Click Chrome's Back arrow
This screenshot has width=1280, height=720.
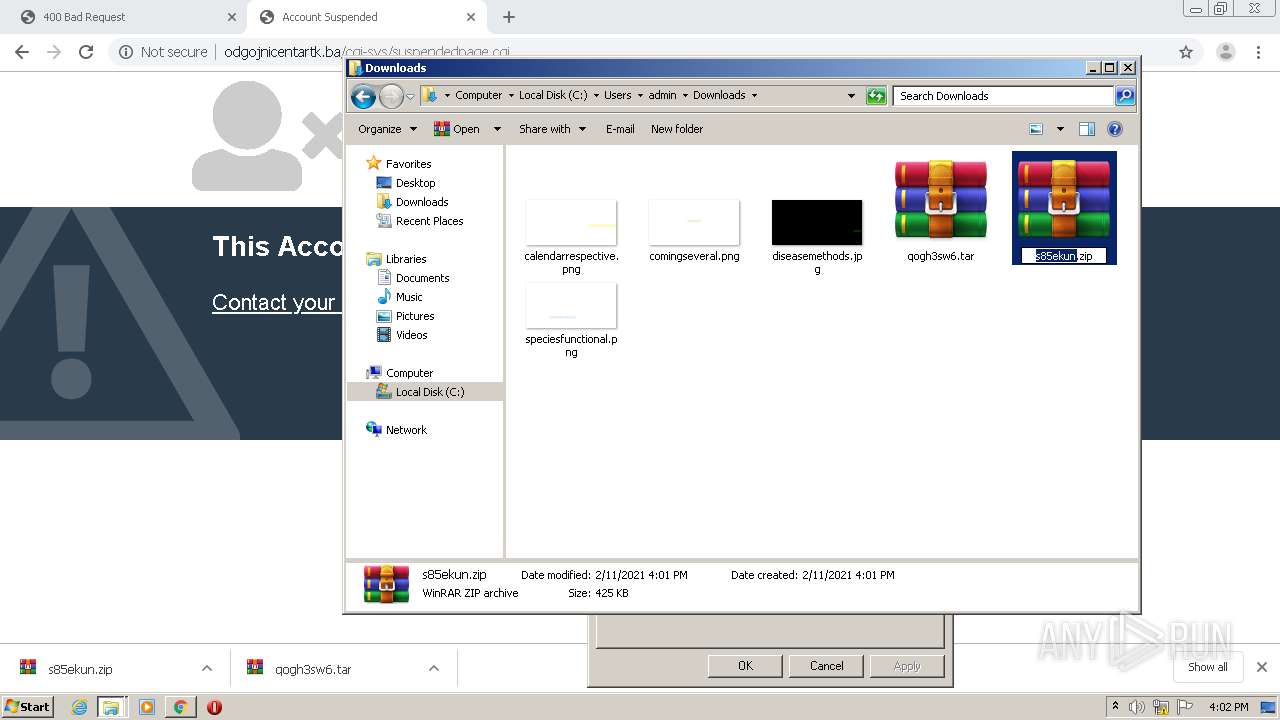click(22, 52)
